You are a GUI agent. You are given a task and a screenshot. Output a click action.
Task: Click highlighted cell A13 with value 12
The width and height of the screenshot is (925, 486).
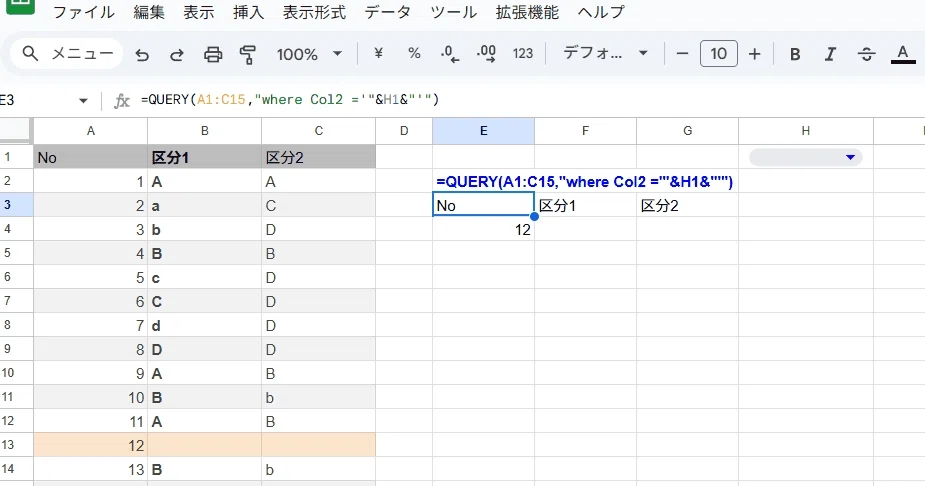90,445
